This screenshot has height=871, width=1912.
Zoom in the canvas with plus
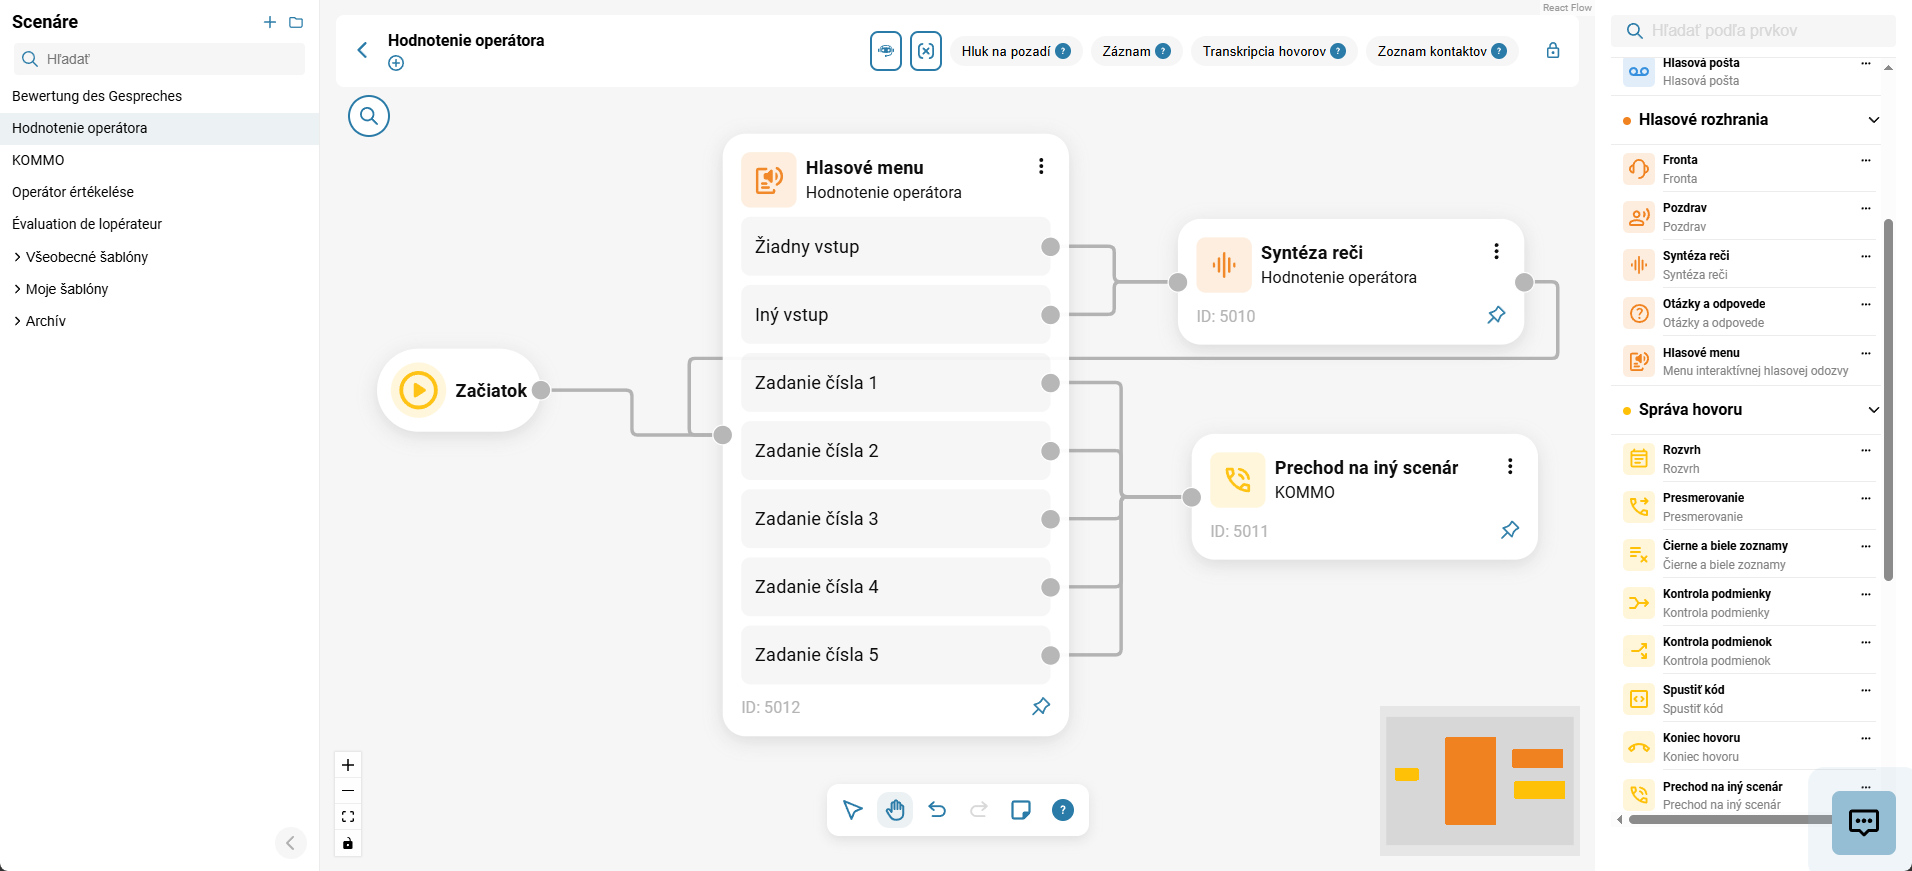point(348,765)
